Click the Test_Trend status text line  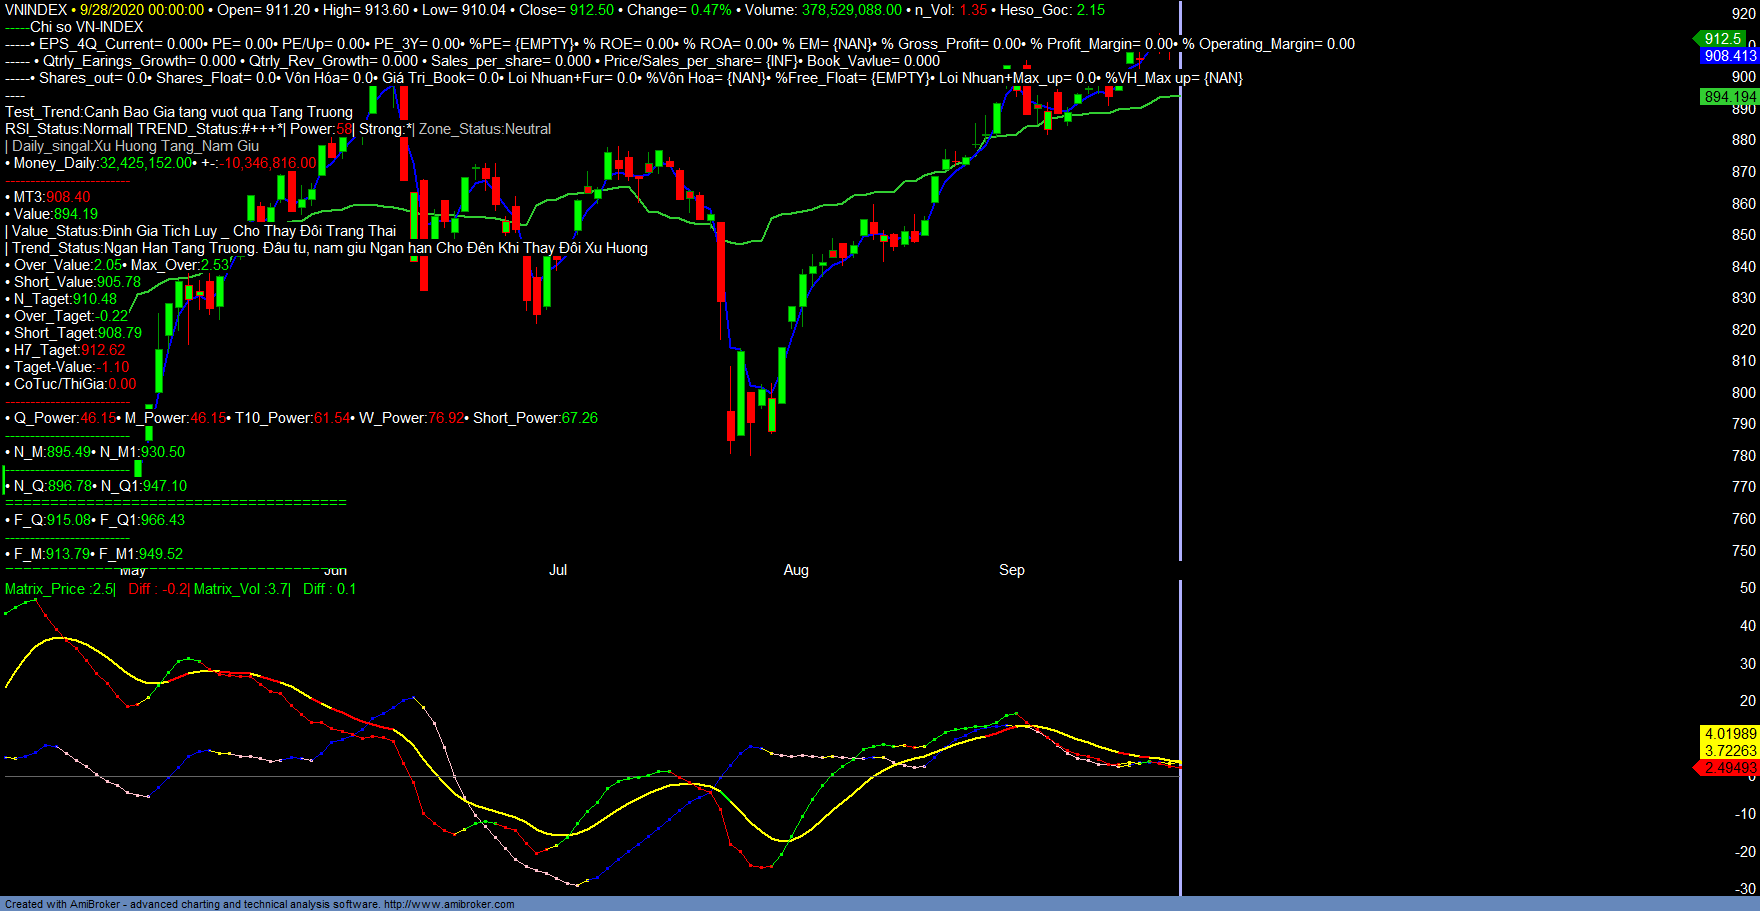pos(179,112)
